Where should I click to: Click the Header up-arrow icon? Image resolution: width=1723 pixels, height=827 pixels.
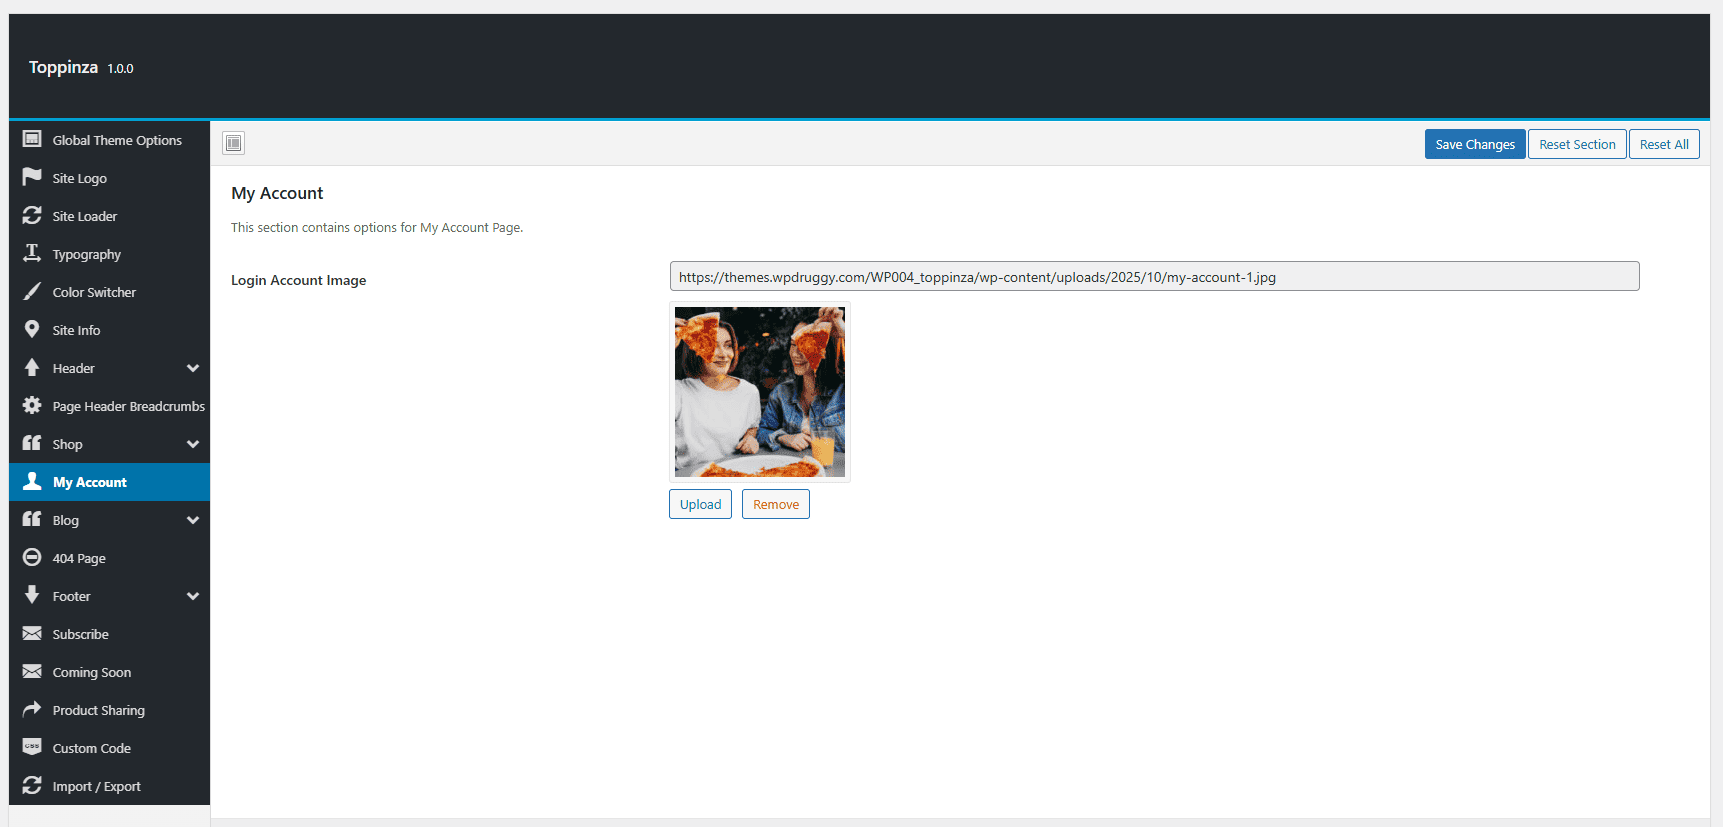(32, 367)
